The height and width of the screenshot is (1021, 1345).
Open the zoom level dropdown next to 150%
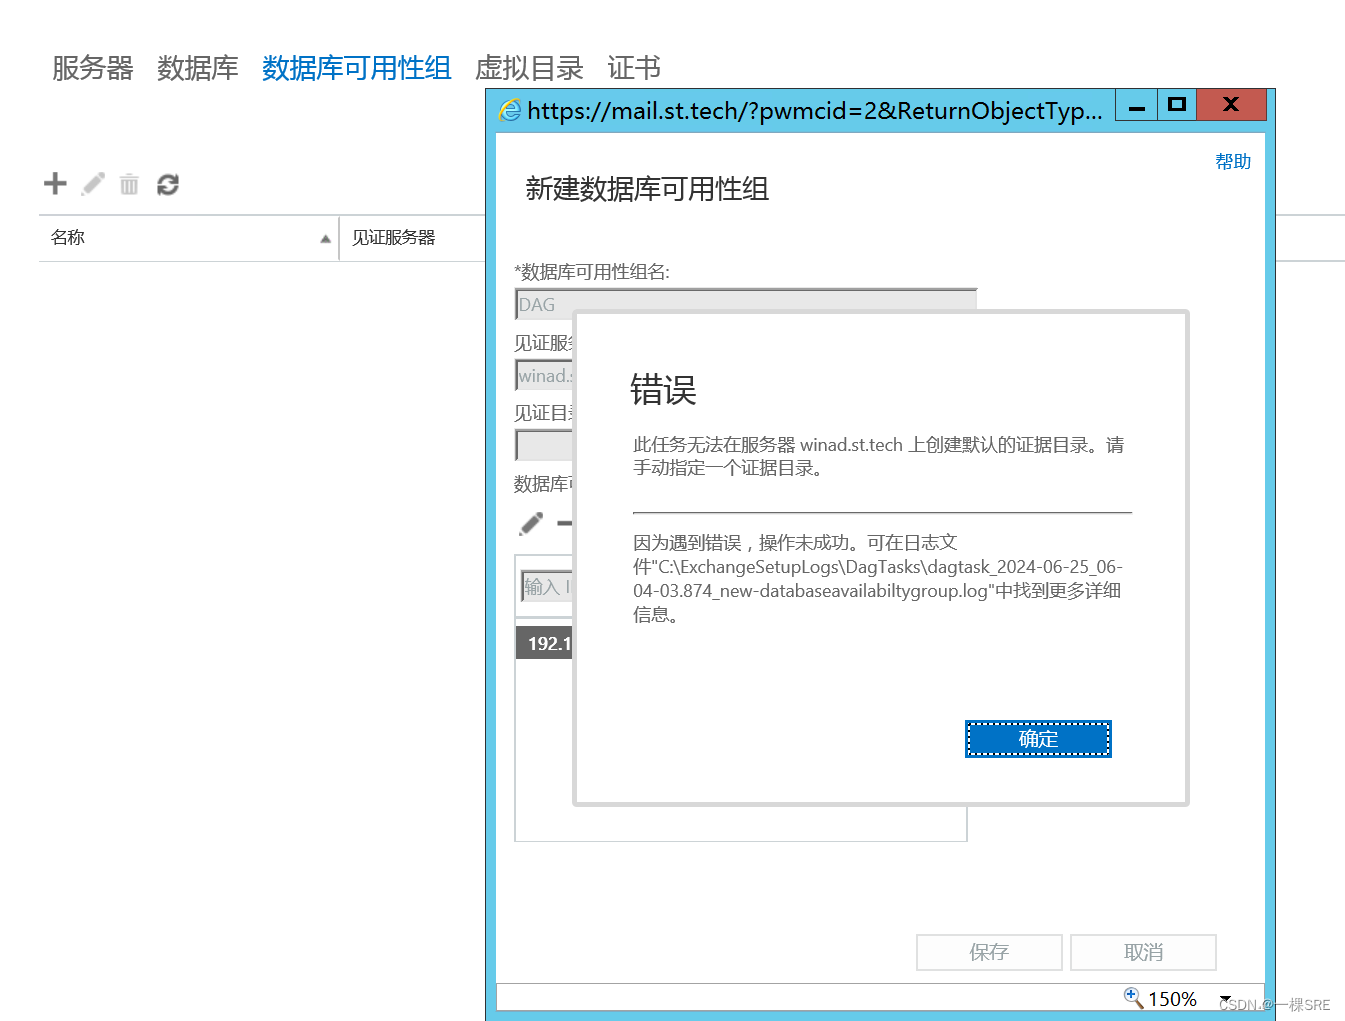(1225, 999)
